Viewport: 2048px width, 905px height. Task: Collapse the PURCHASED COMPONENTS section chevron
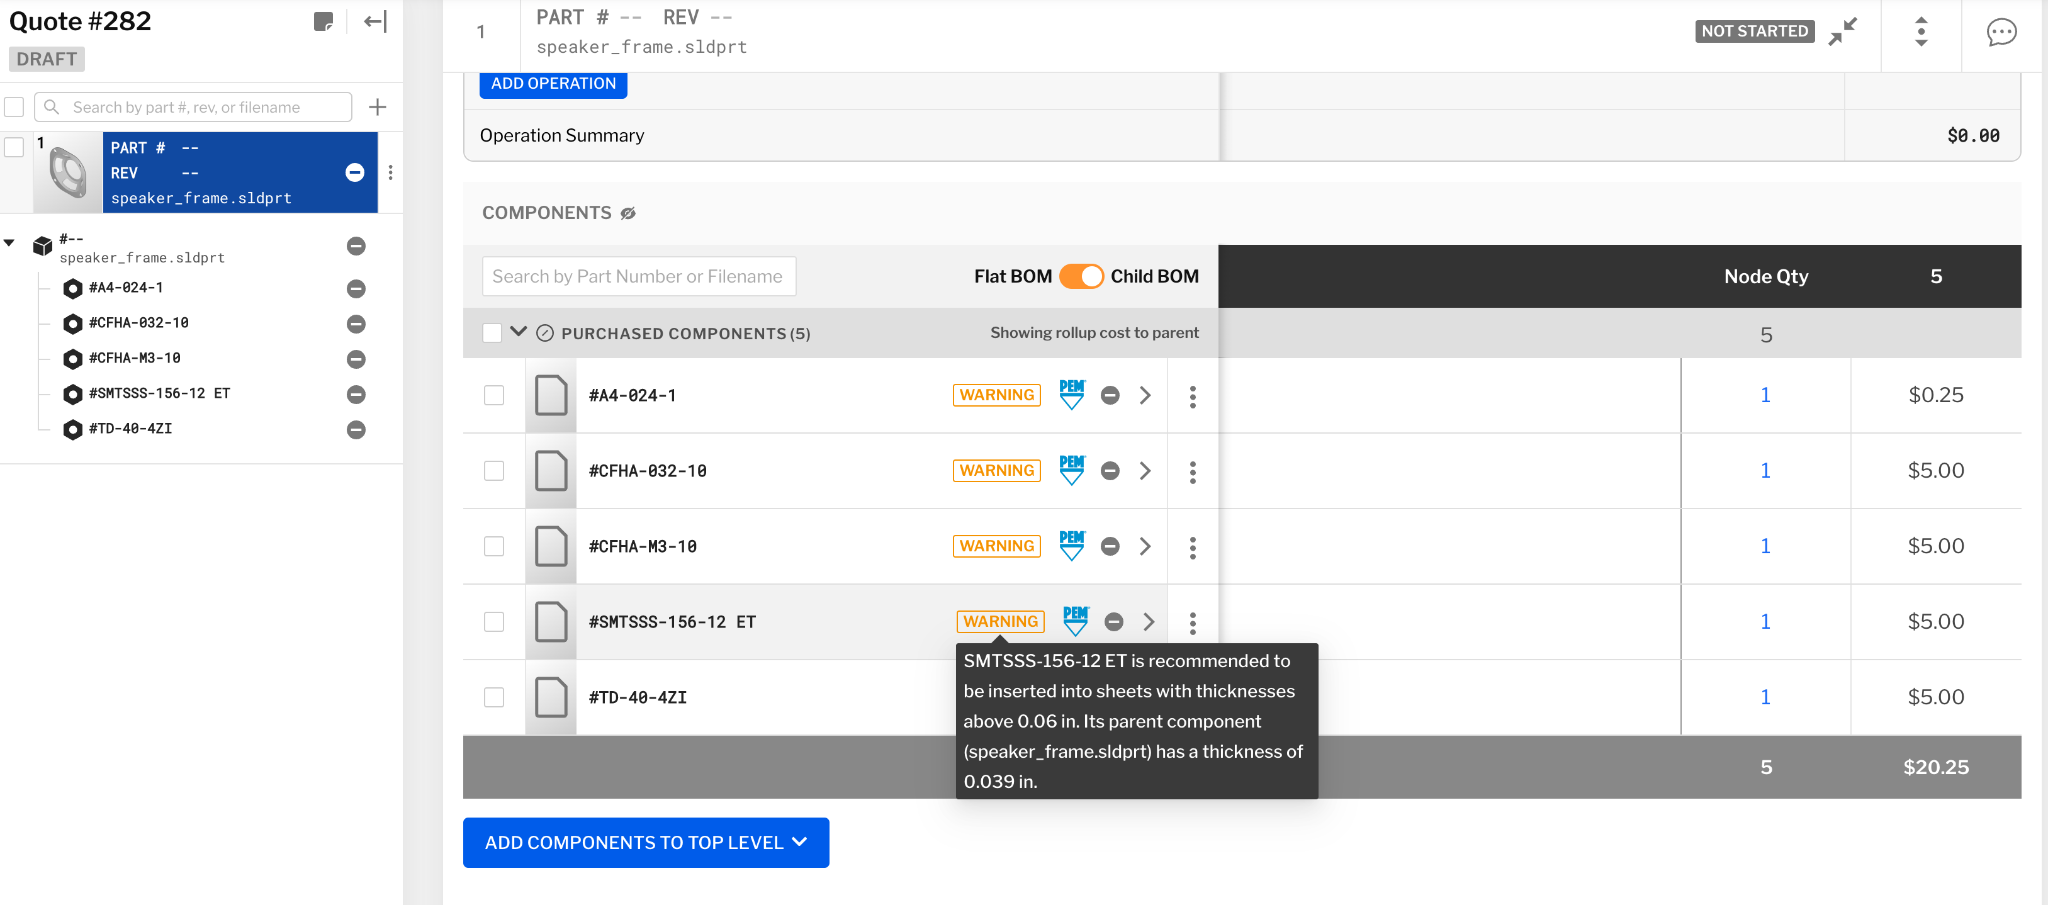[518, 332]
